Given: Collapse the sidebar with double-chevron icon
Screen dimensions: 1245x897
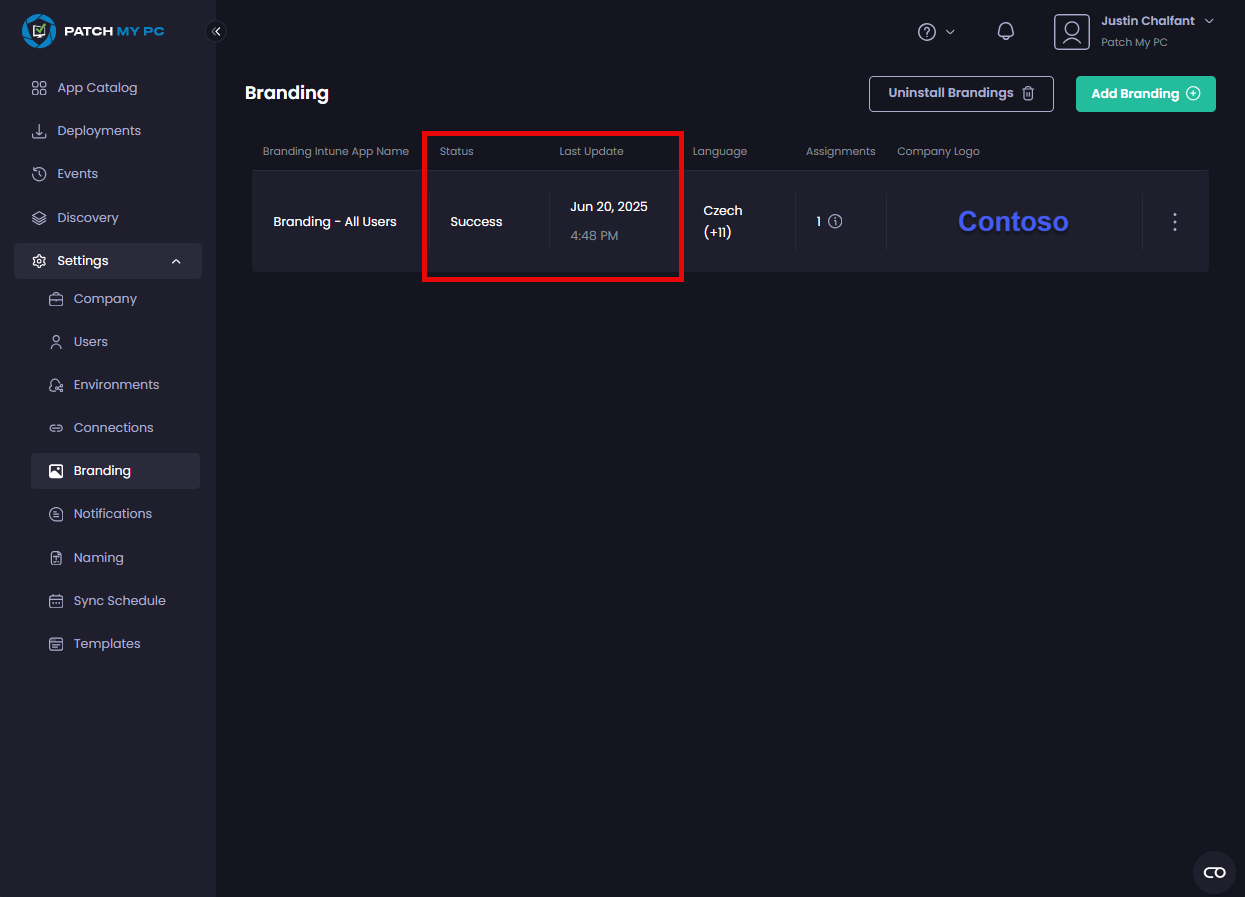Looking at the screenshot, I should pos(216,32).
